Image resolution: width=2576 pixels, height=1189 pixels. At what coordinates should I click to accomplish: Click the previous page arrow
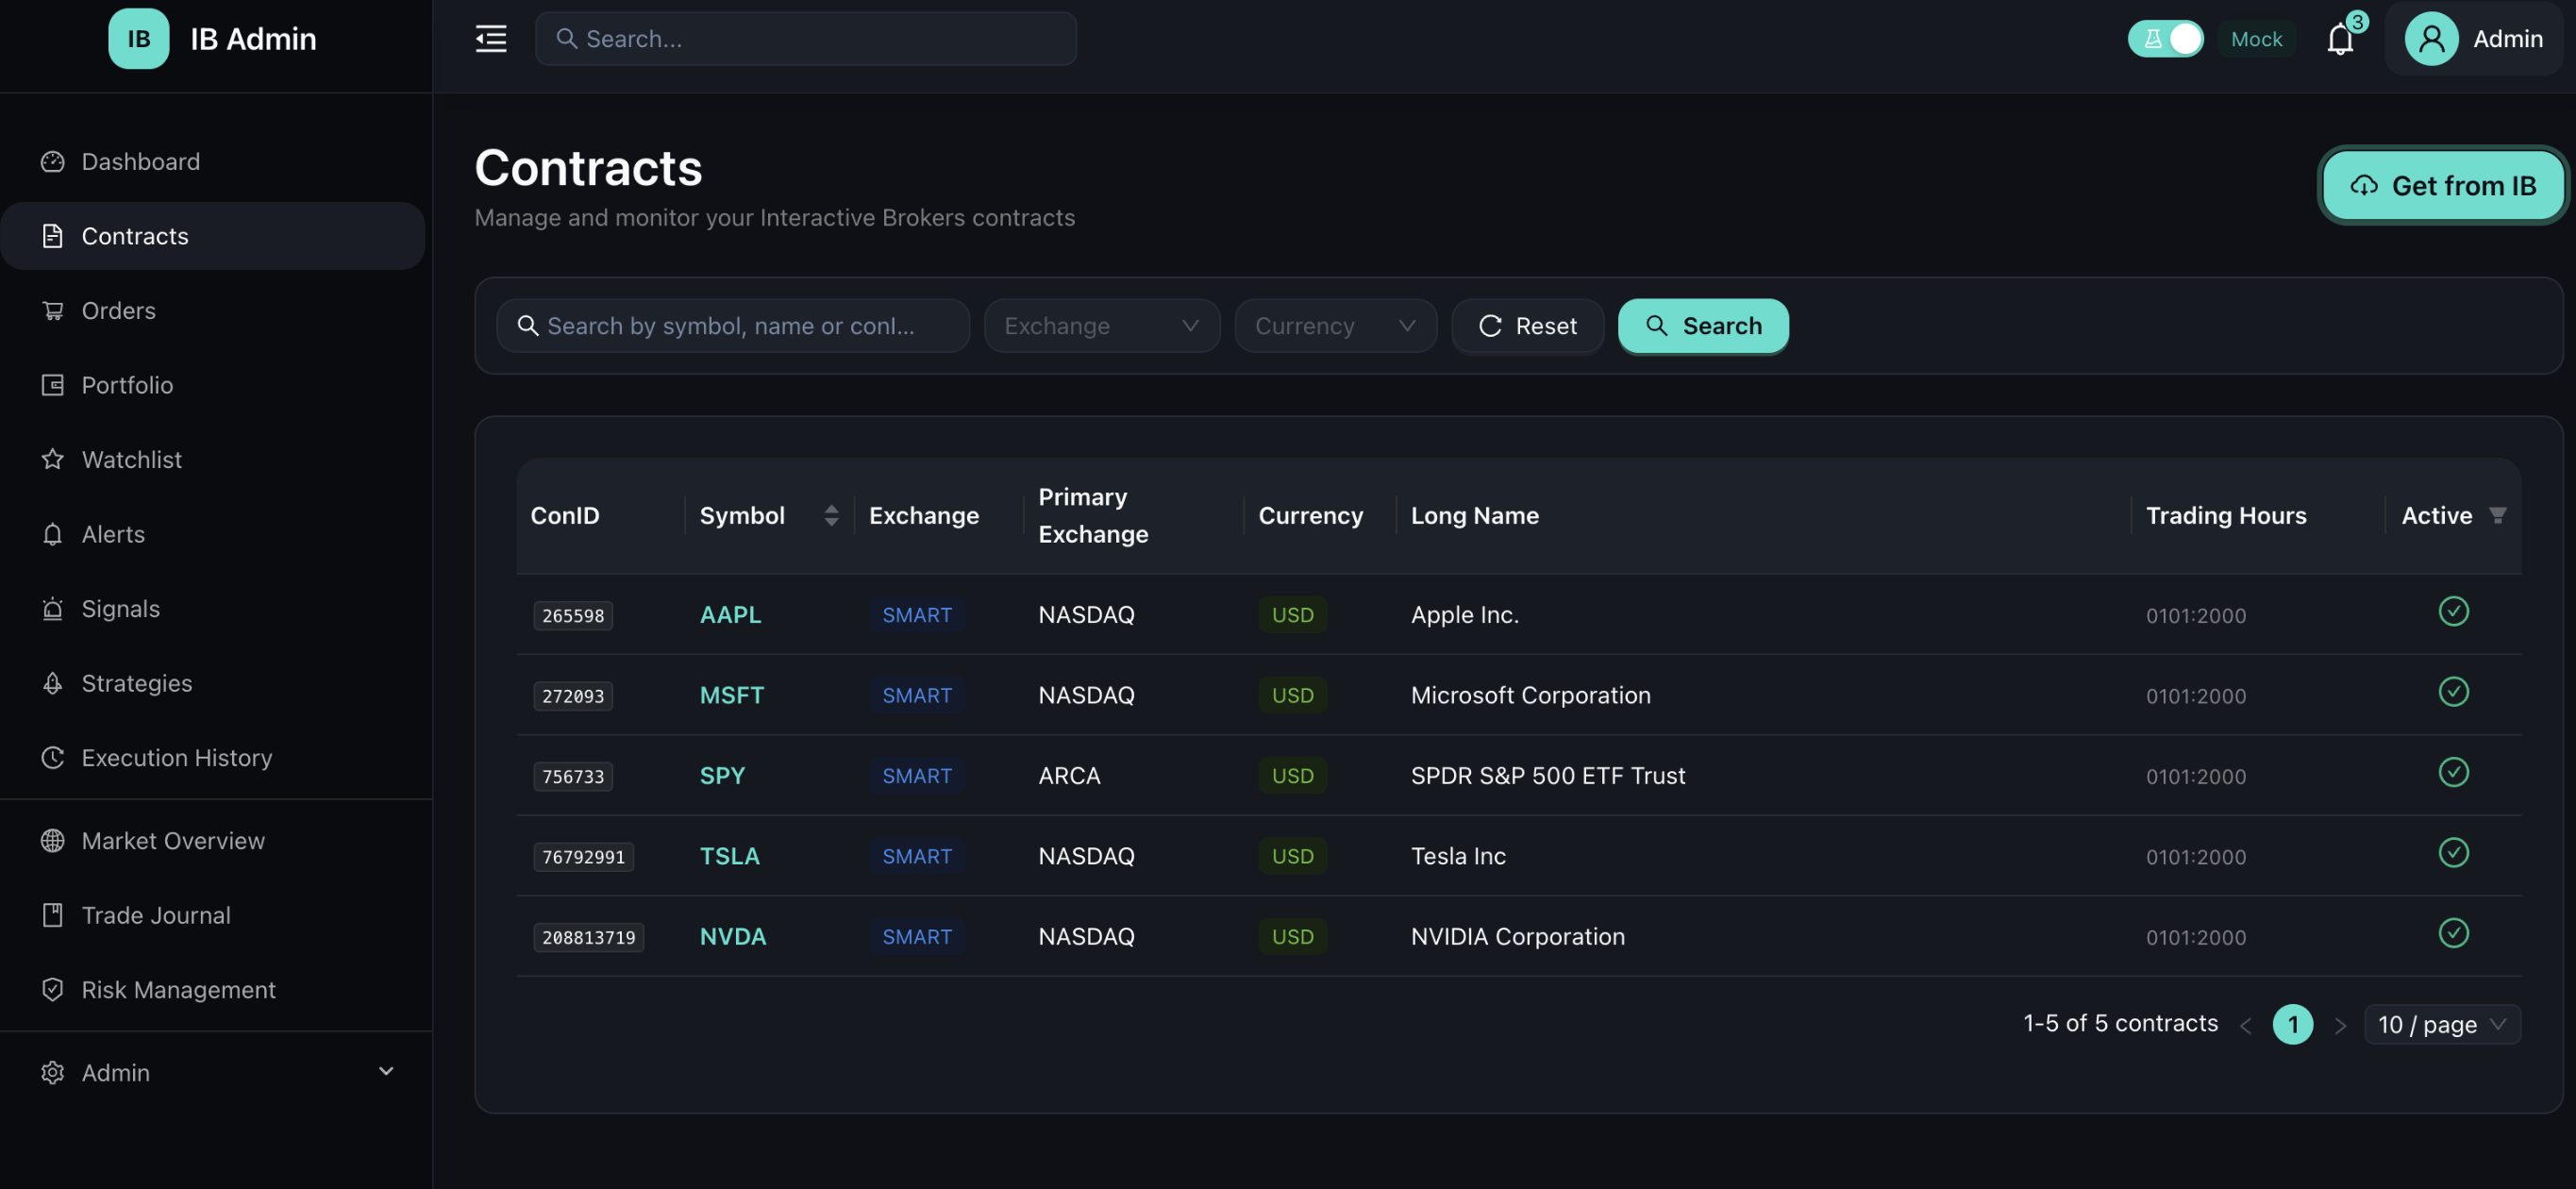[x=2246, y=1025]
